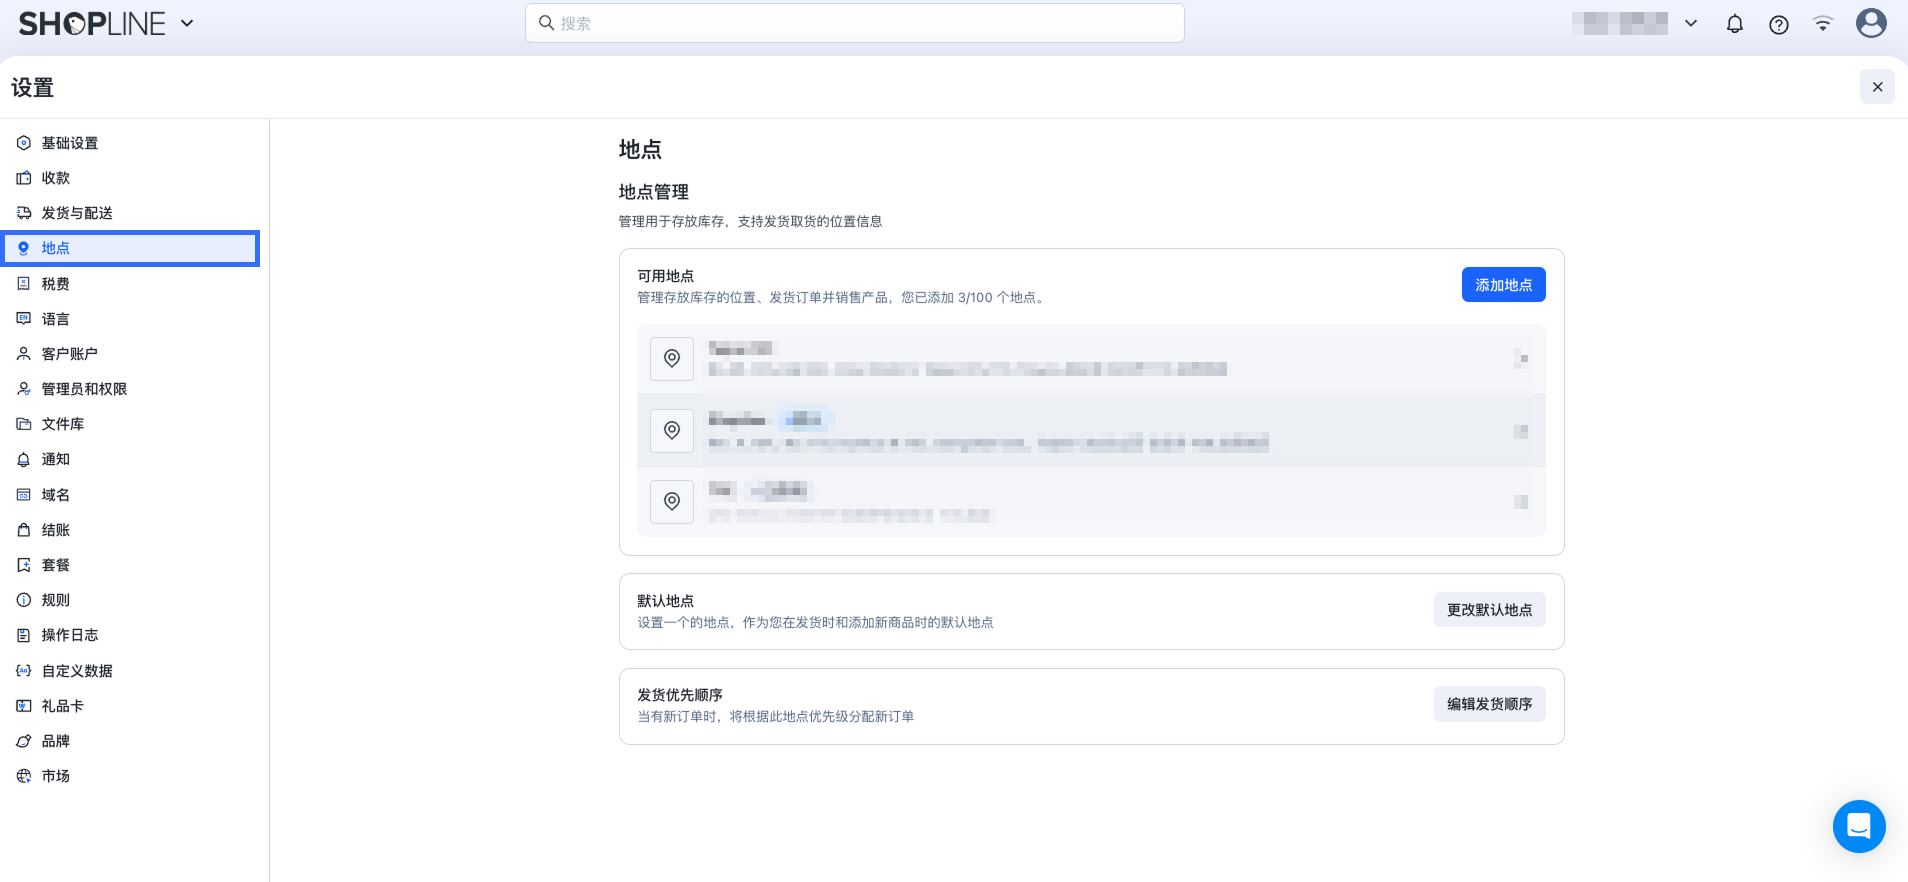This screenshot has width=1908, height=882.
Task: Open the first location row's arrow
Action: (1521, 359)
